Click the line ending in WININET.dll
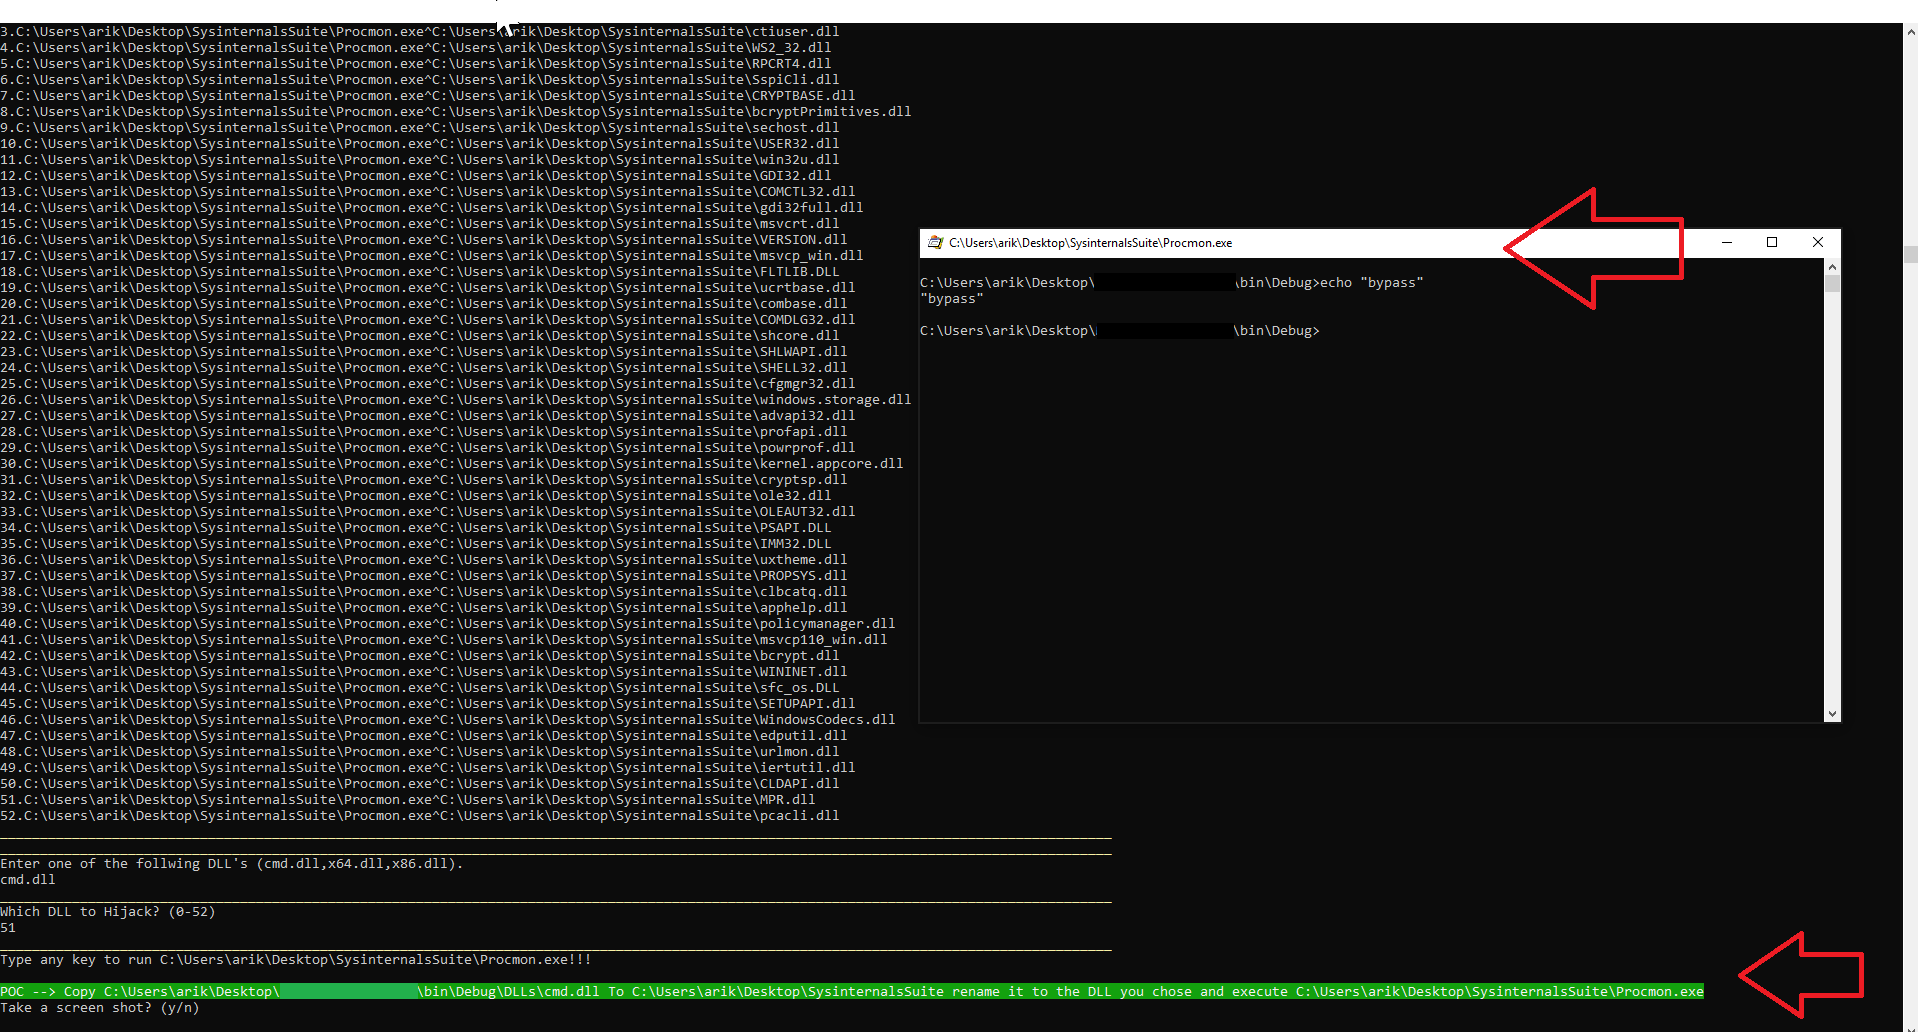Image resolution: width=1918 pixels, height=1032 pixels. point(424,672)
